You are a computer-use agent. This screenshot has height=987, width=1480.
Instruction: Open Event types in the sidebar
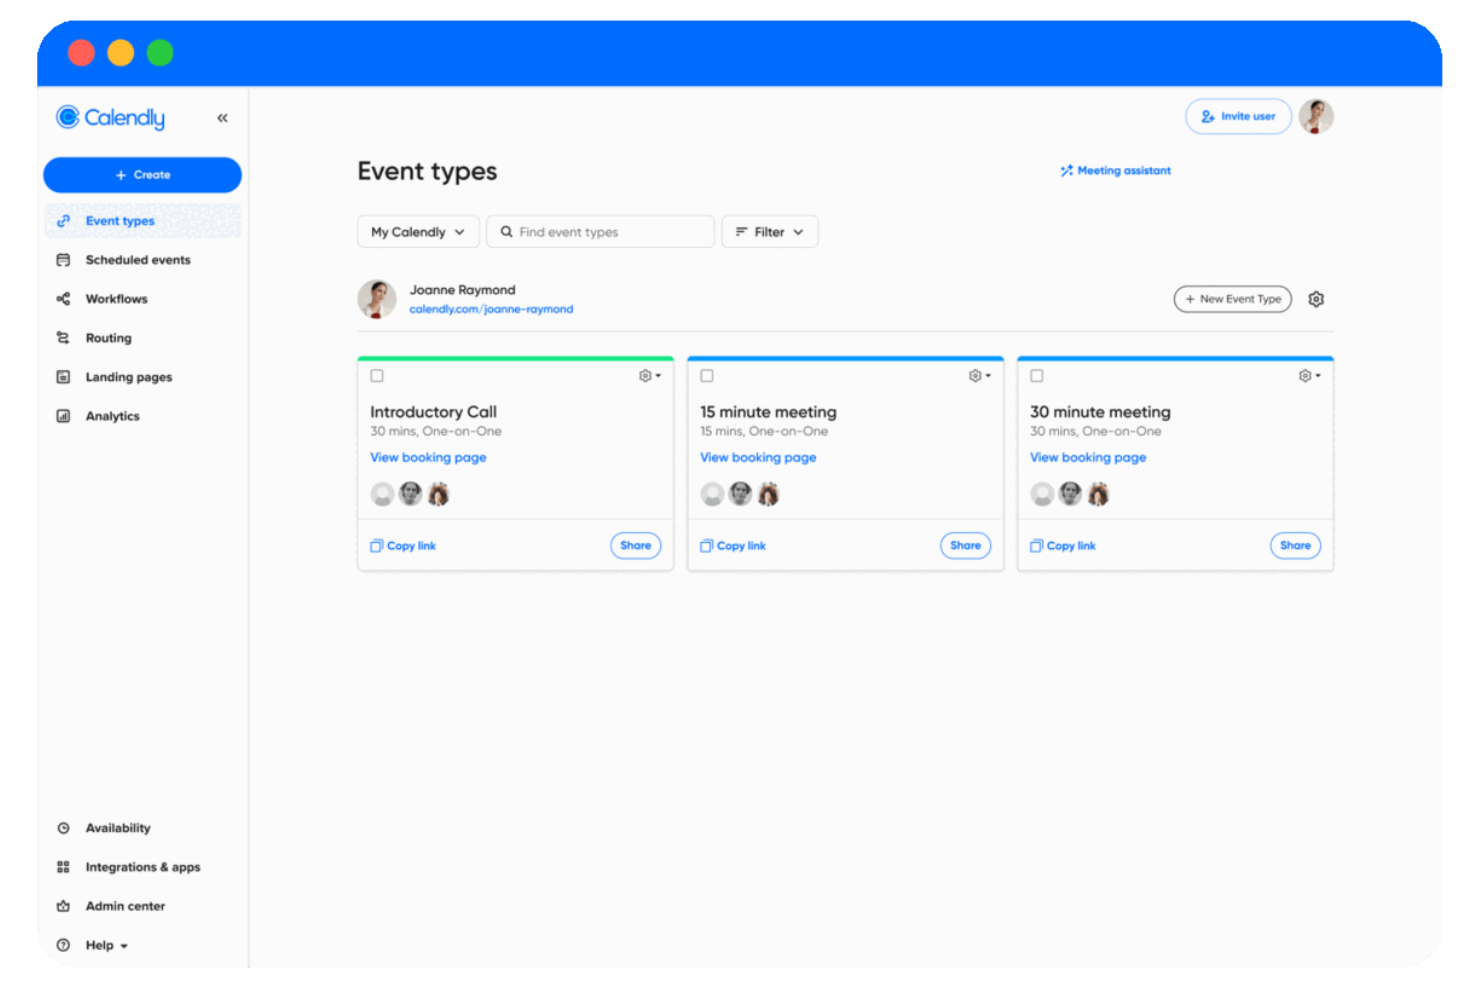click(x=142, y=221)
